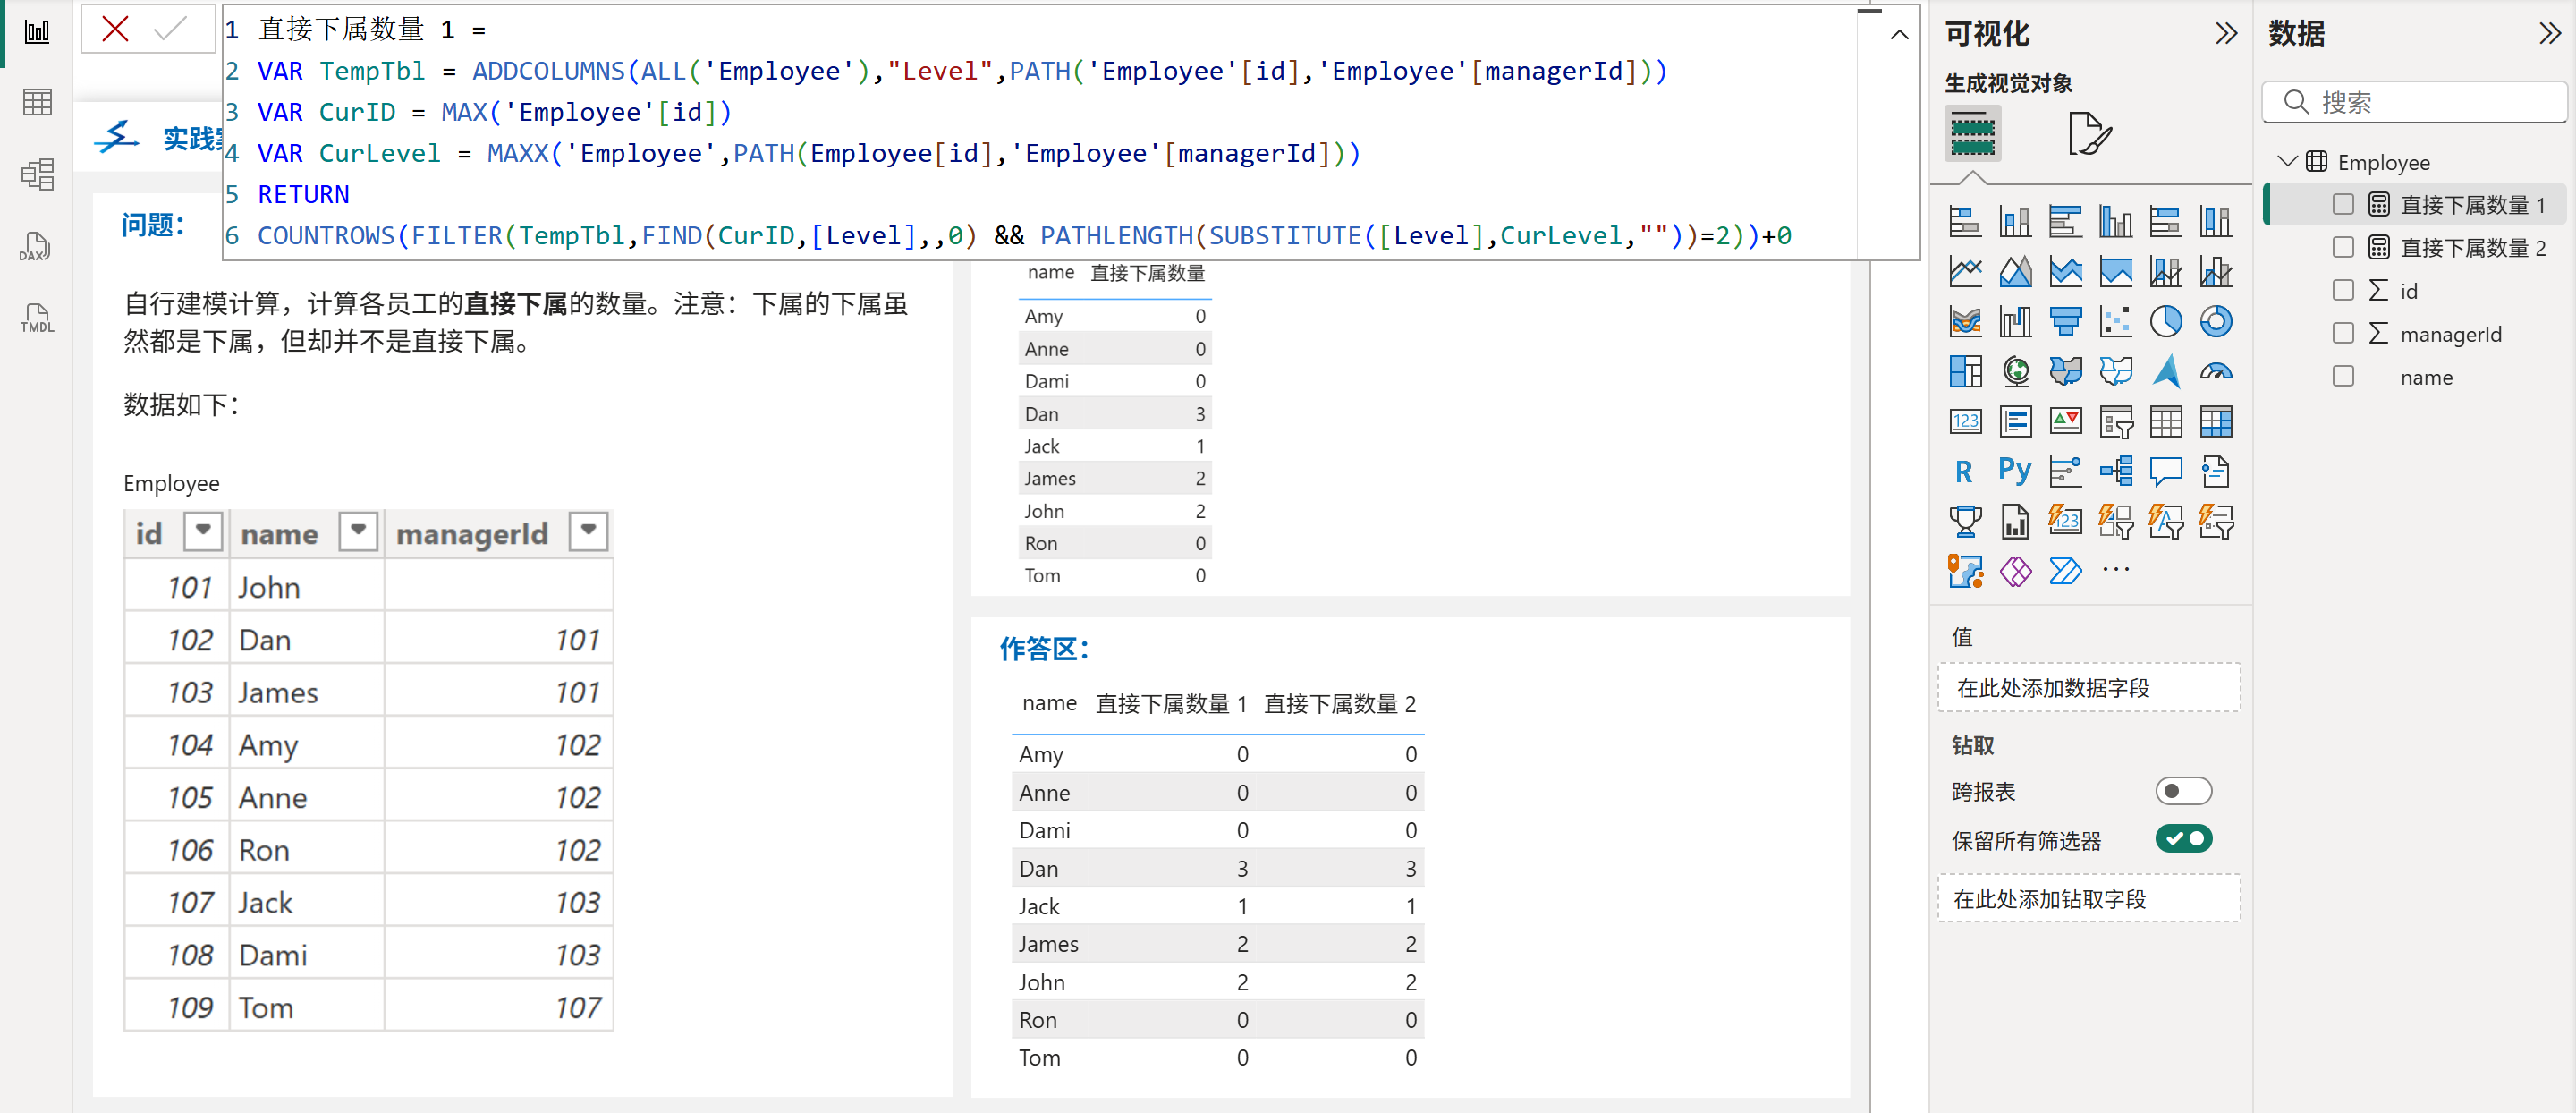Image resolution: width=2576 pixels, height=1113 pixels.
Task: Commit formula with checkmark icon
Action: [x=171, y=29]
